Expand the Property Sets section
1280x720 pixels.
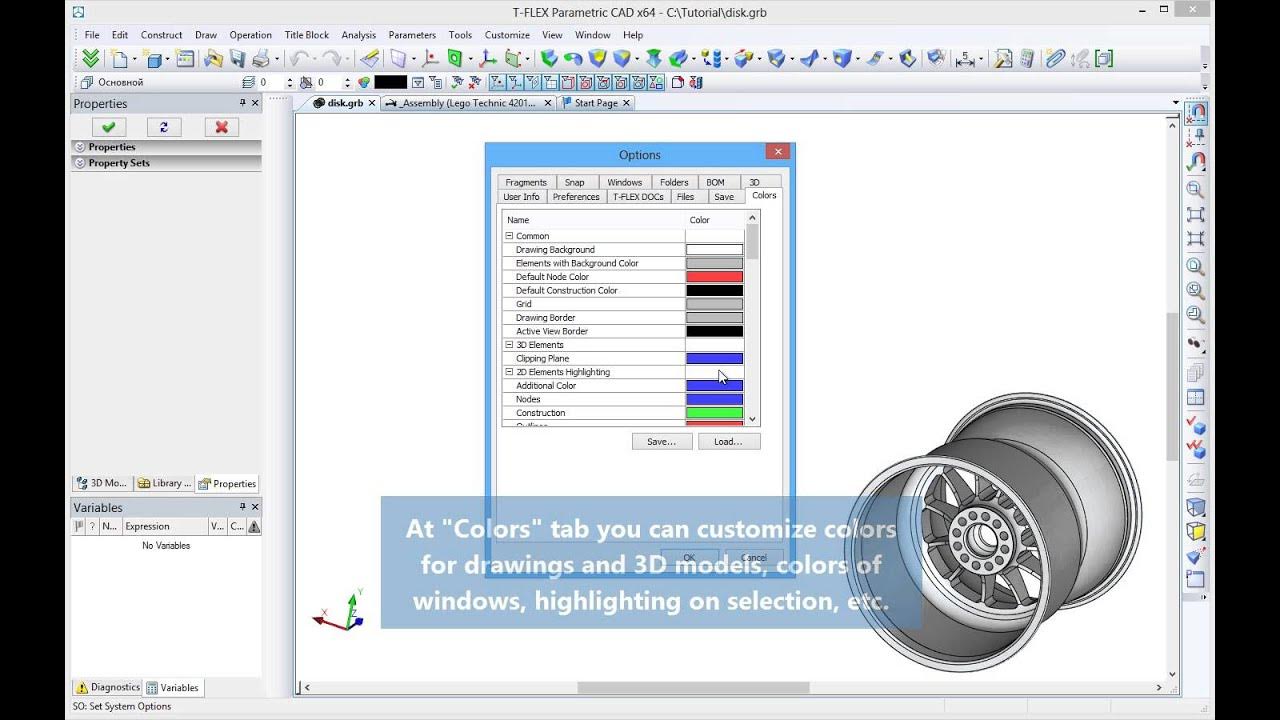(x=166, y=163)
